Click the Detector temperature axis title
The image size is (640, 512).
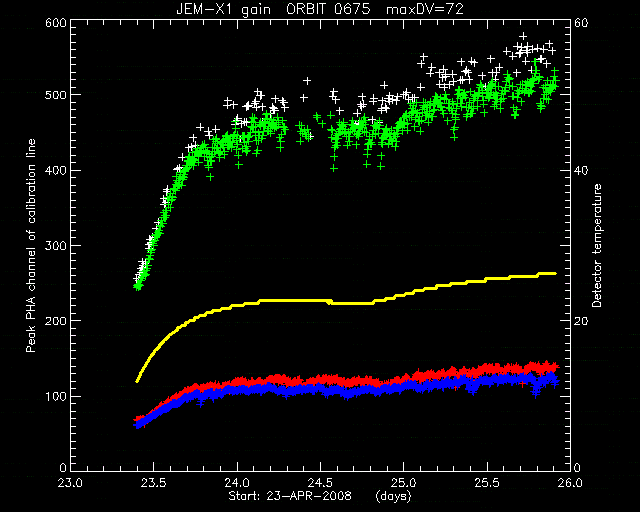(597, 246)
